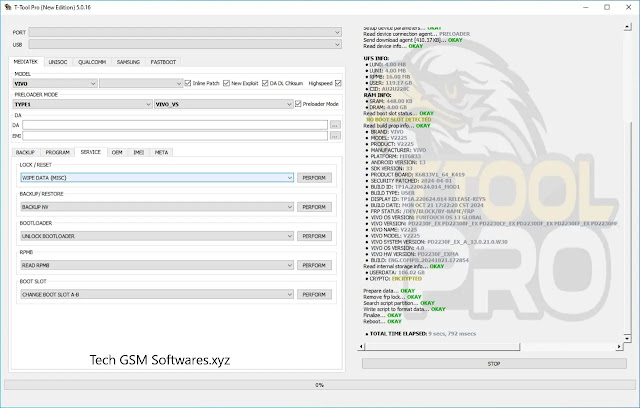Switch to the SERVICE tab
The height and width of the screenshot is (408, 640).
click(x=91, y=152)
